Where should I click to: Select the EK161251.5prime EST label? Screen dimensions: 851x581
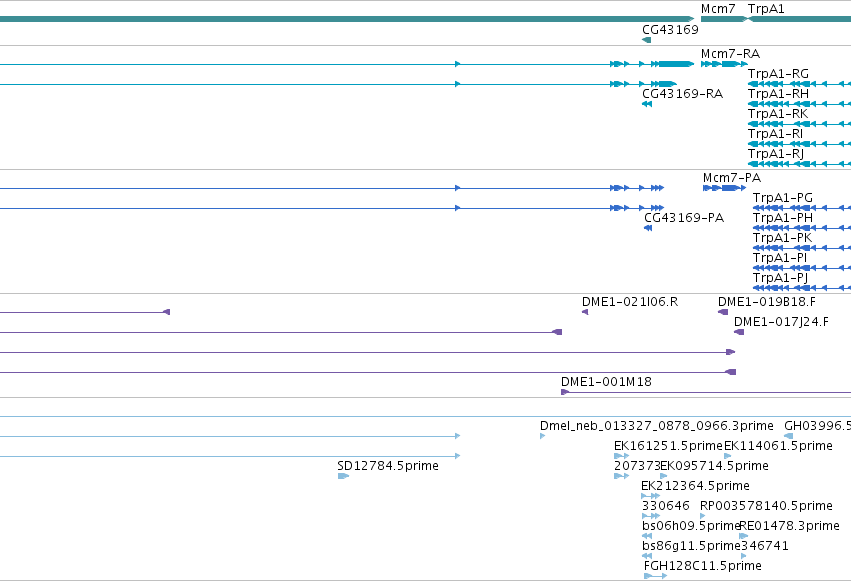click(668, 446)
